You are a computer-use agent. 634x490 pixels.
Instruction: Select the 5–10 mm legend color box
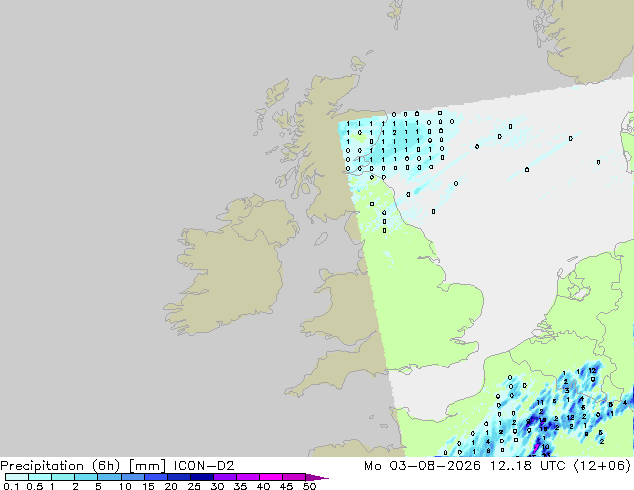(x=109, y=477)
